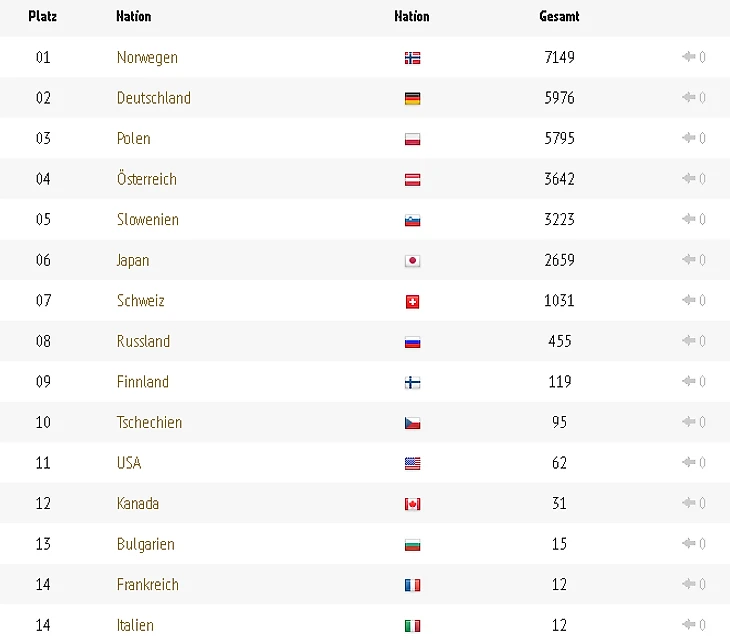
Task: Click the rank change arrow in Russland's row
Action: coord(688,341)
